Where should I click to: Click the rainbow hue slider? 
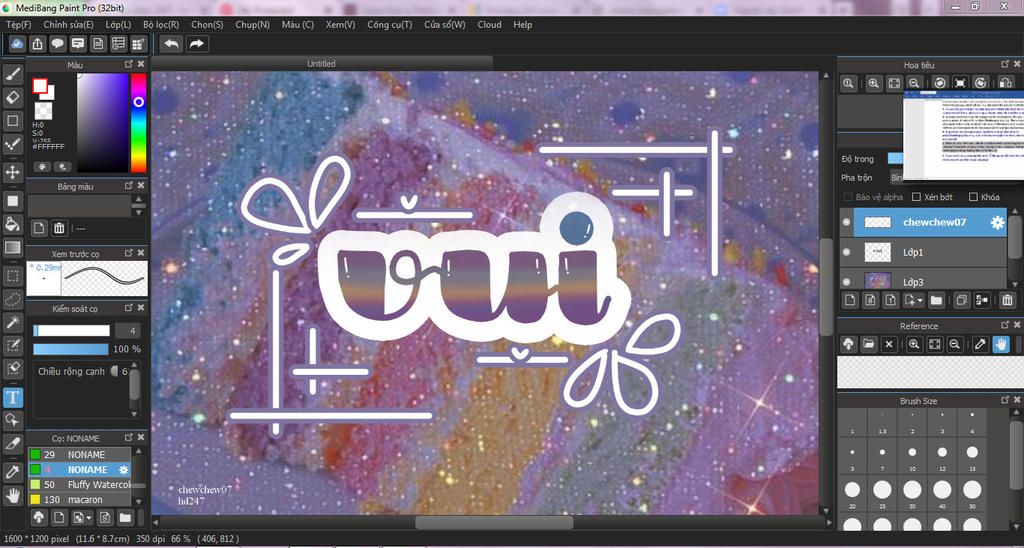click(x=138, y=122)
